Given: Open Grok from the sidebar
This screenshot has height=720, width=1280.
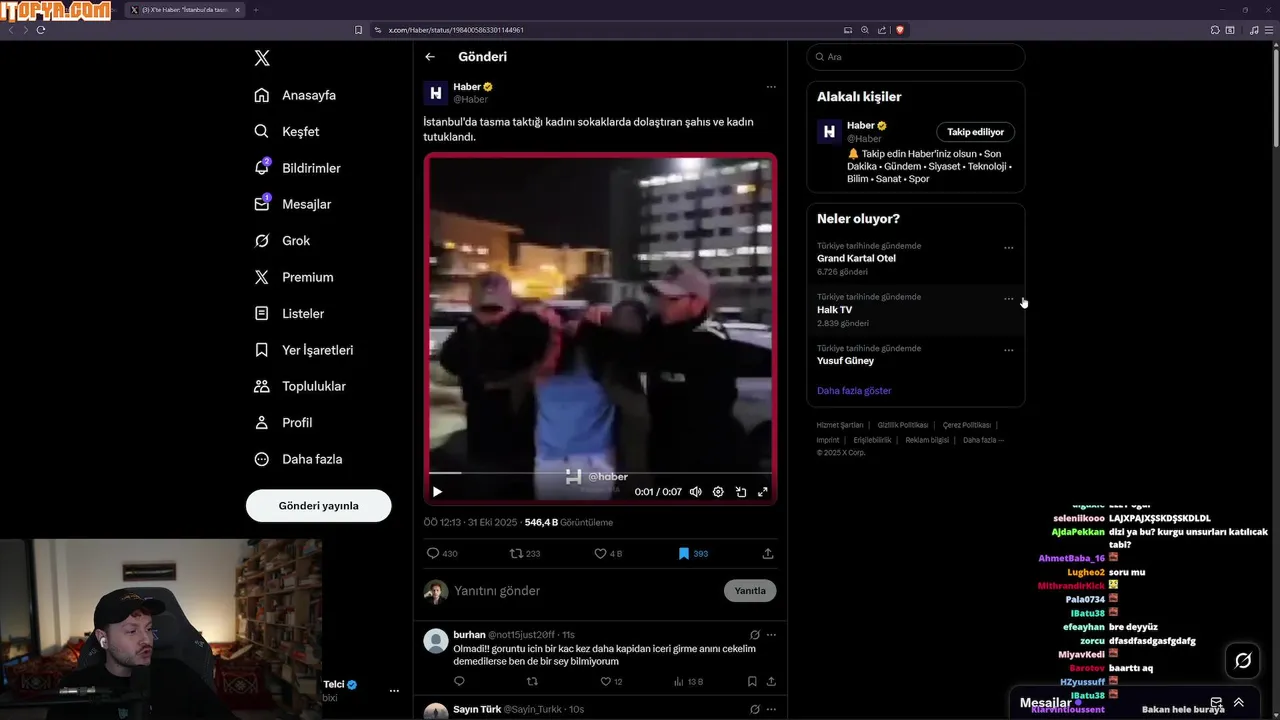Looking at the screenshot, I should [x=282, y=241].
